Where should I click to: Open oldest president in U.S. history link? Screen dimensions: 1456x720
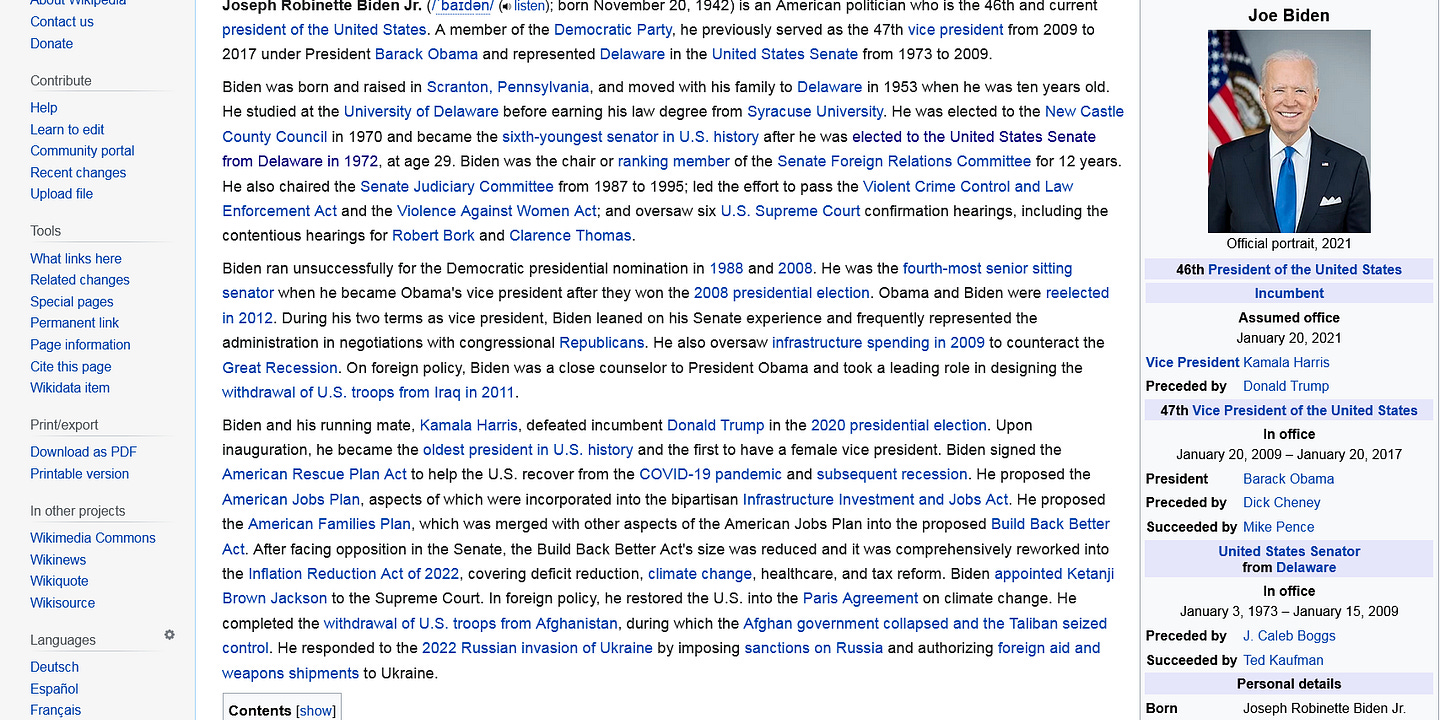click(528, 450)
